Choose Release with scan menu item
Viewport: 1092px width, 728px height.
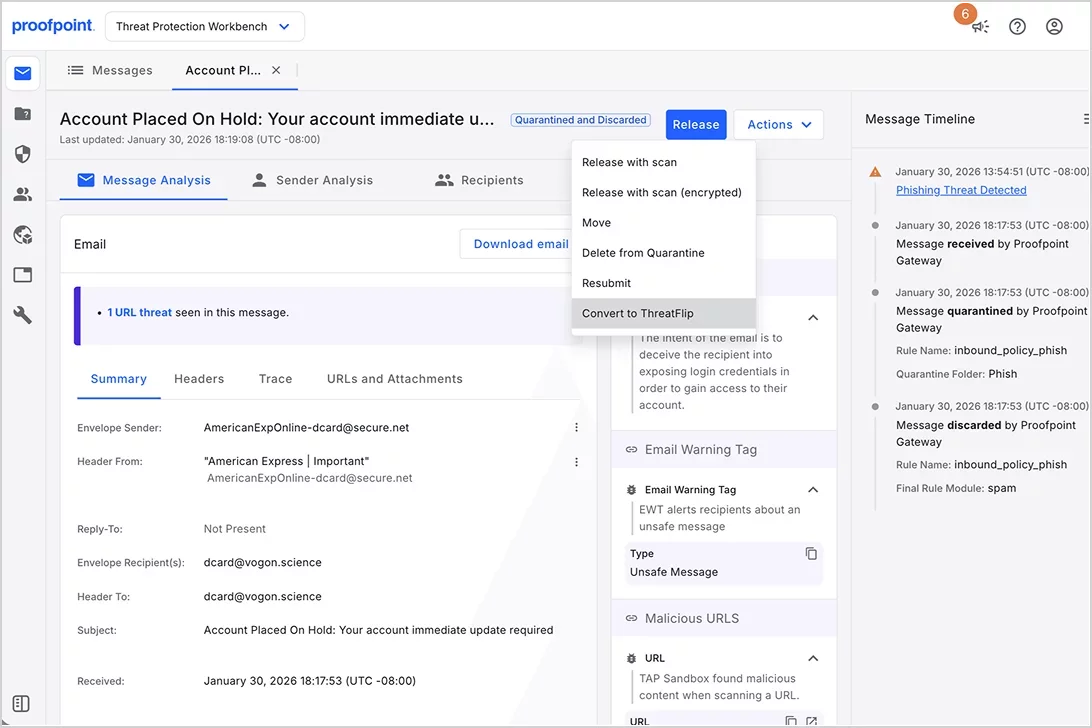[x=664, y=162]
